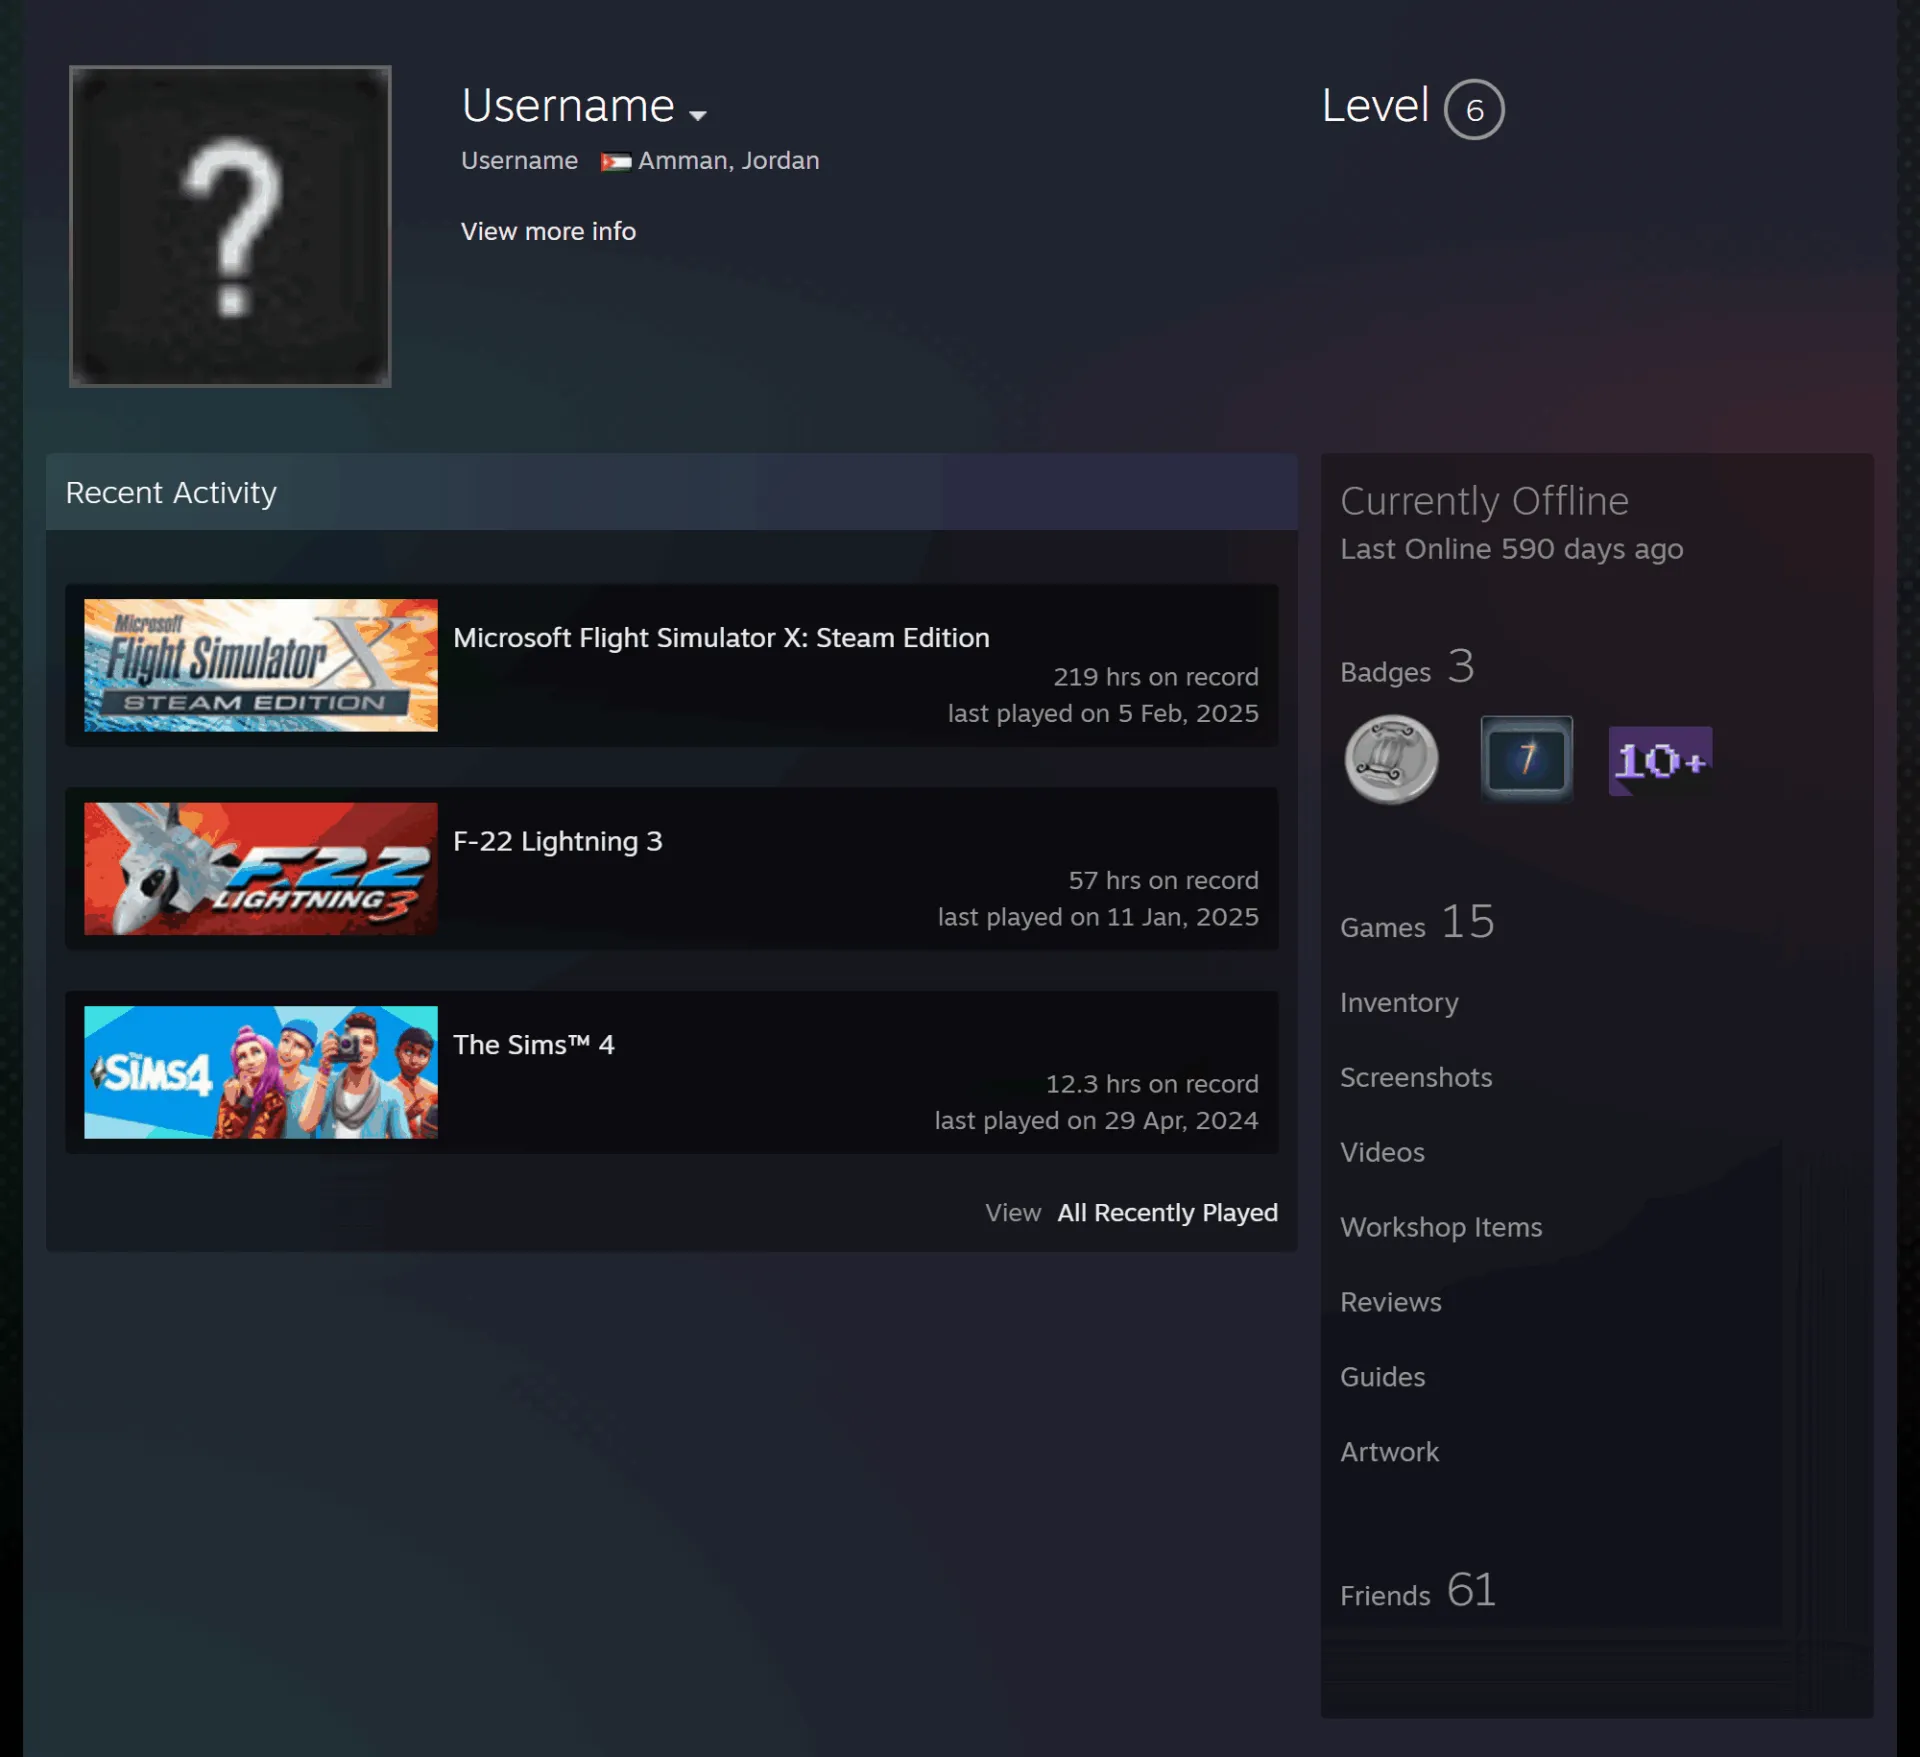This screenshot has height=1757, width=1920.
Task: Click The Sims™ 4 title link
Action: coord(533,1044)
